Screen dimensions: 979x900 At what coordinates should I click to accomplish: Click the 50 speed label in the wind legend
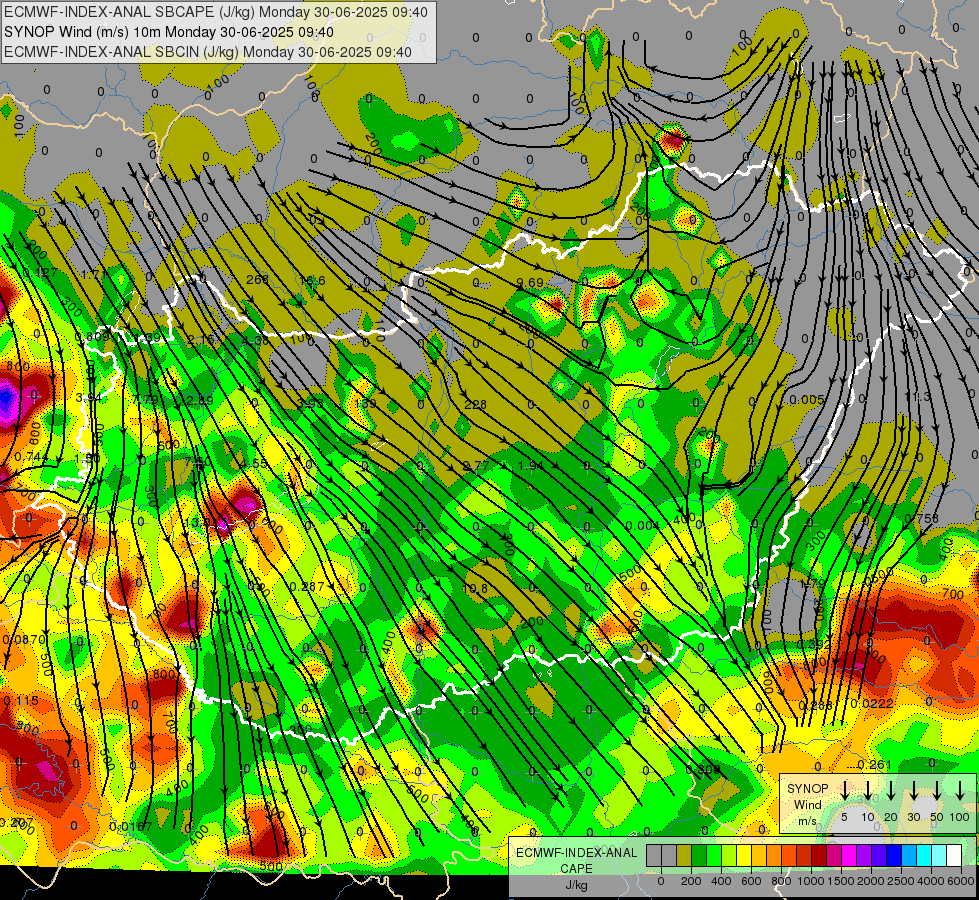[937, 817]
